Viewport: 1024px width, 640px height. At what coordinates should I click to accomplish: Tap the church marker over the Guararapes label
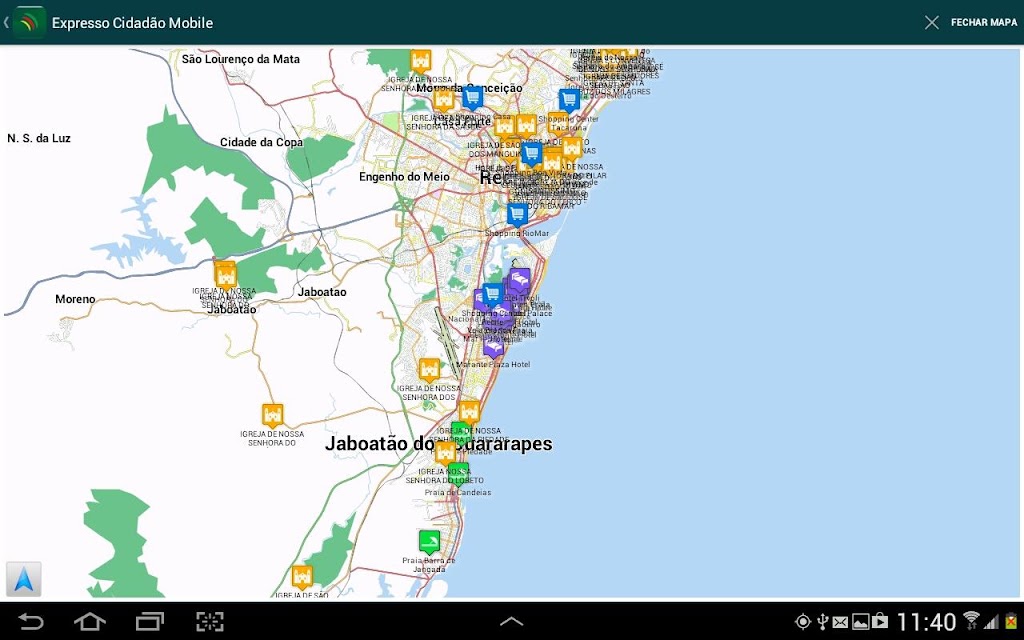[445, 453]
